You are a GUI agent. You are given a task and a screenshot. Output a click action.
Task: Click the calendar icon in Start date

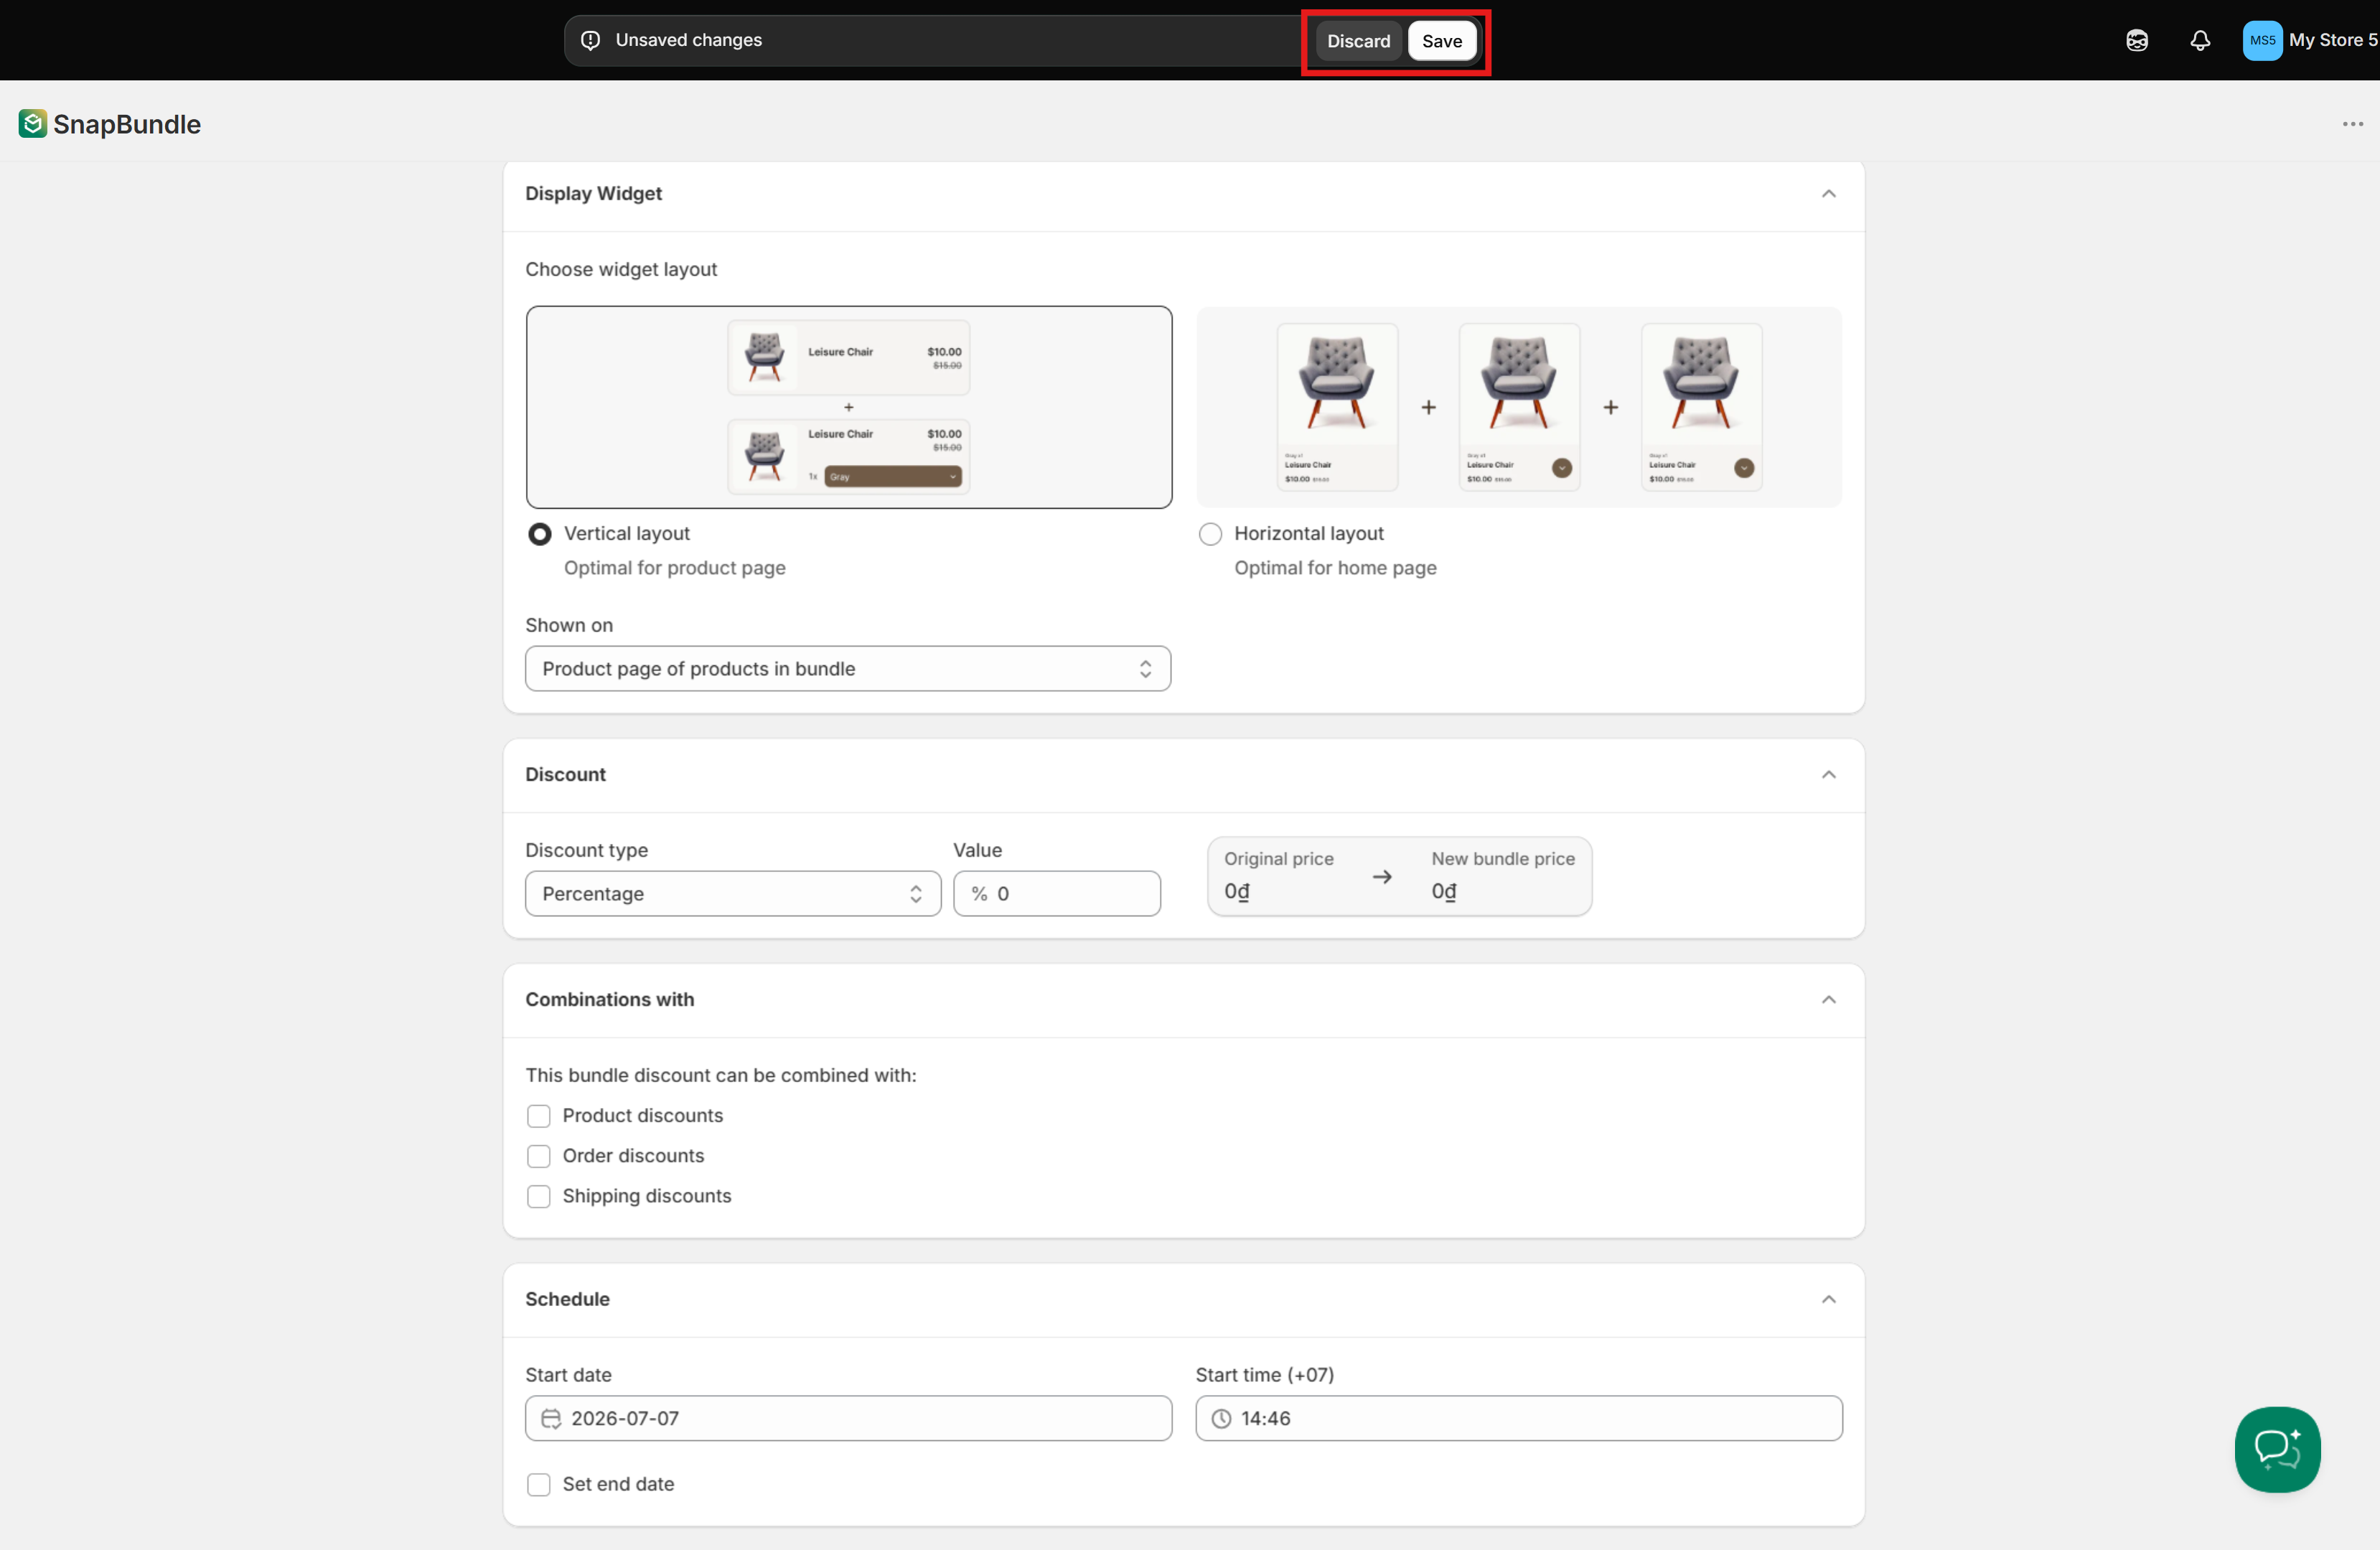[x=551, y=1418]
